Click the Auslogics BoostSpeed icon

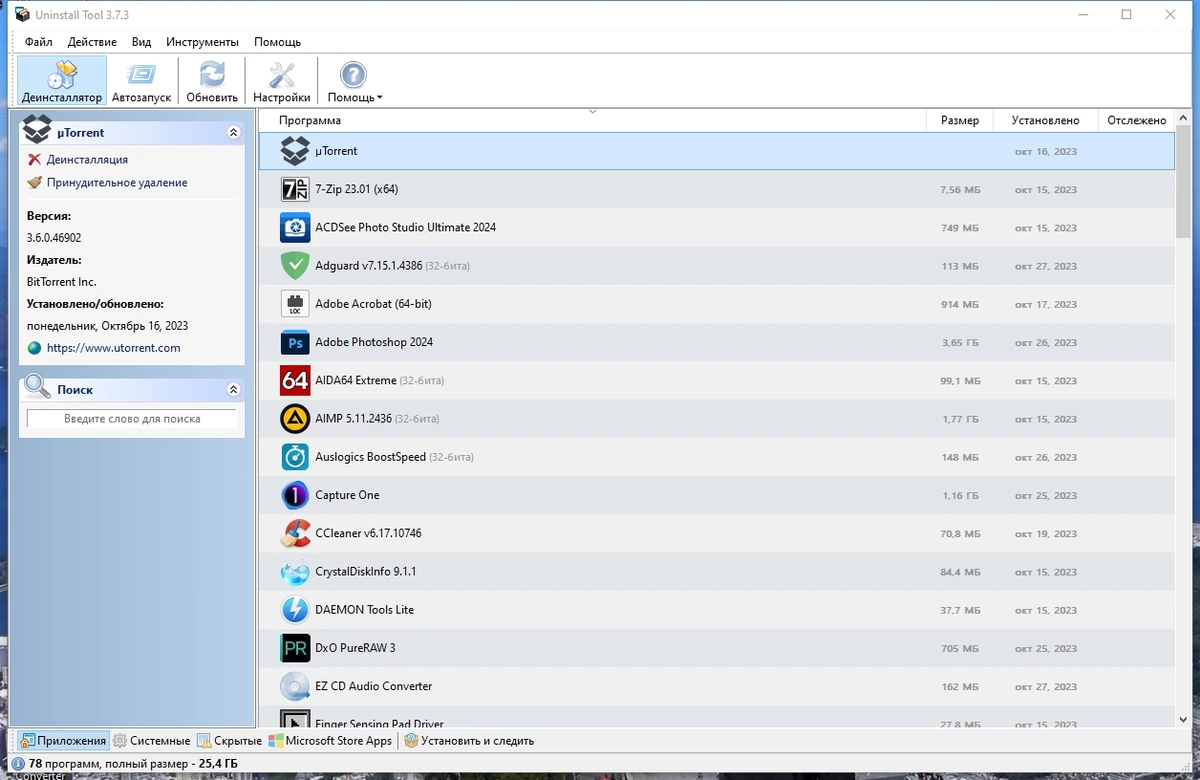pyautogui.click(x=295, y=457)
